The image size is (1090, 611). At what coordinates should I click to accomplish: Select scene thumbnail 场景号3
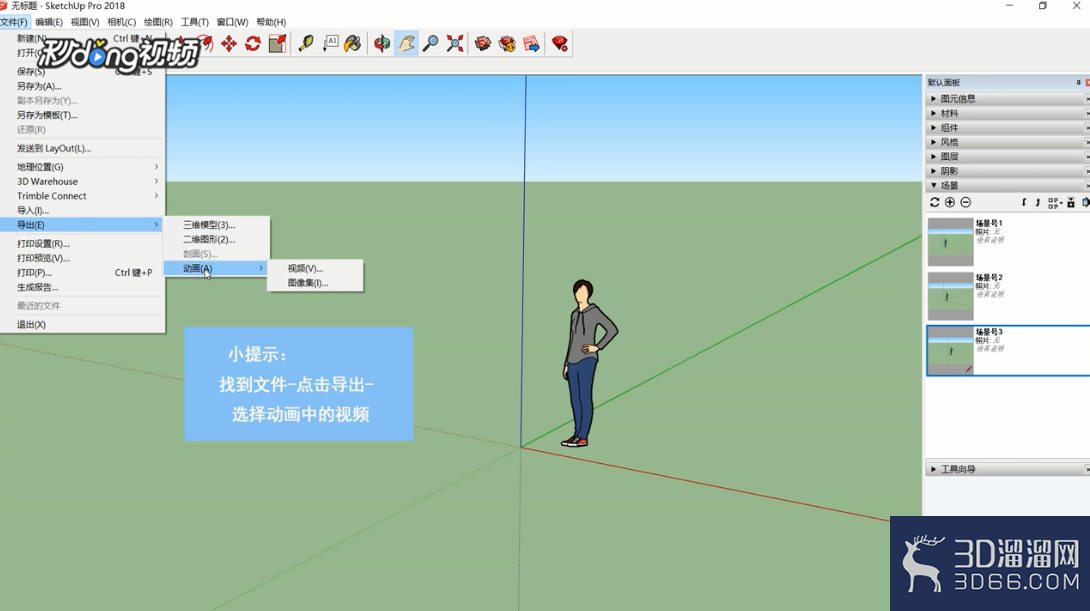click(x=950, y=351)
